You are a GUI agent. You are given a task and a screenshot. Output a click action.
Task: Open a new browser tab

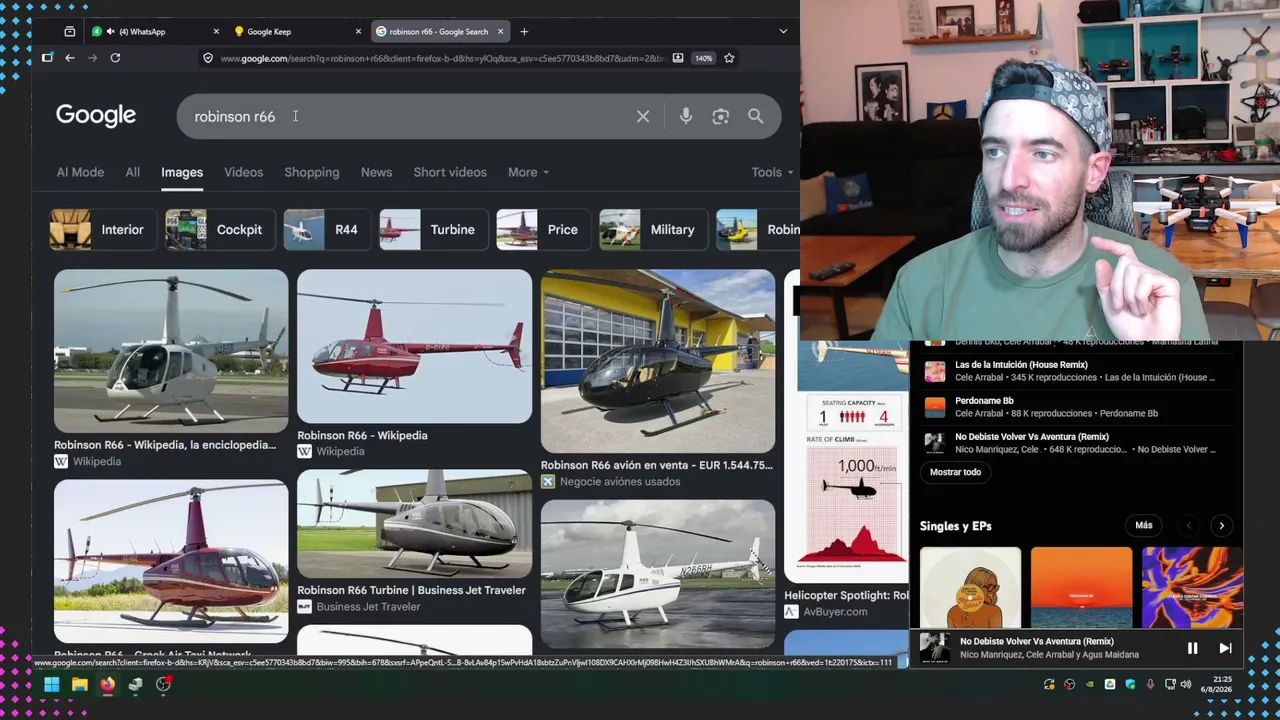click(524, 31)
